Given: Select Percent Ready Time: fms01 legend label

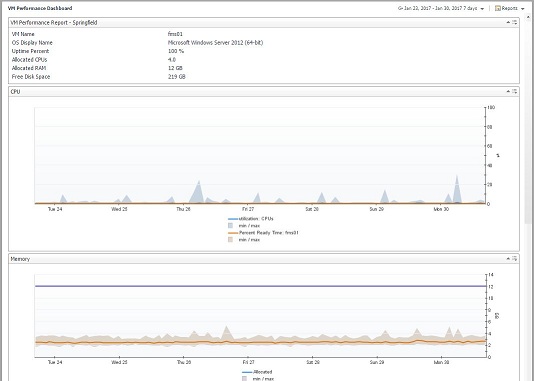Looking at the screenshot, I should [x=269, y=233].
